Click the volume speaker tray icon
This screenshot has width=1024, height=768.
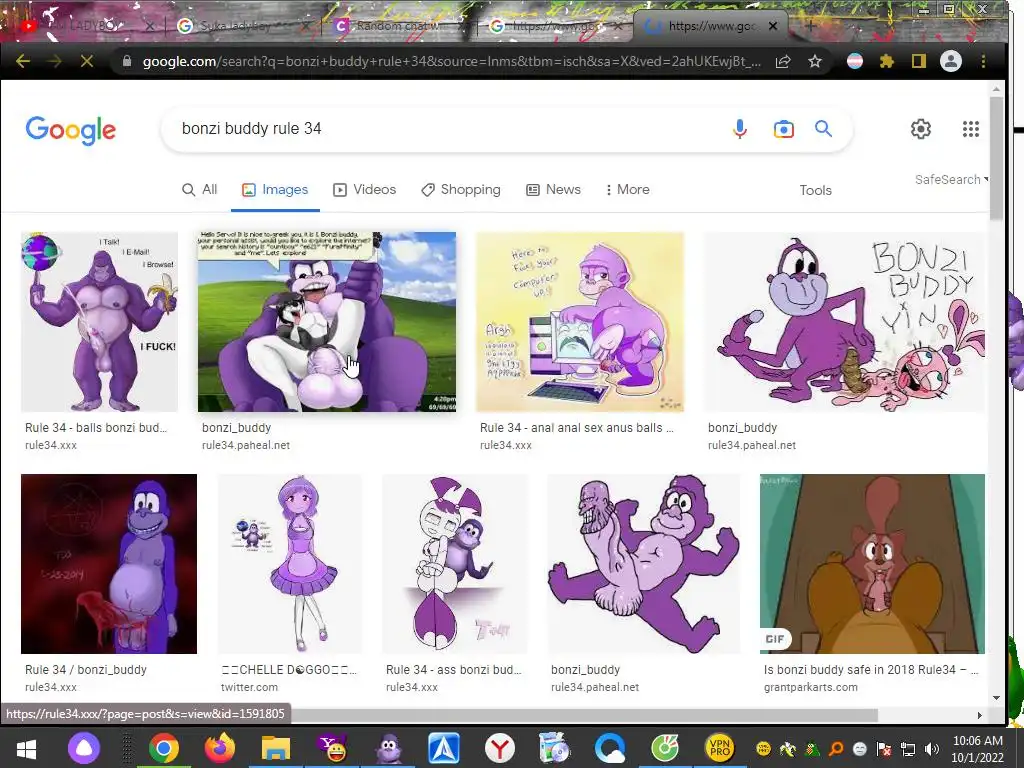932,748
